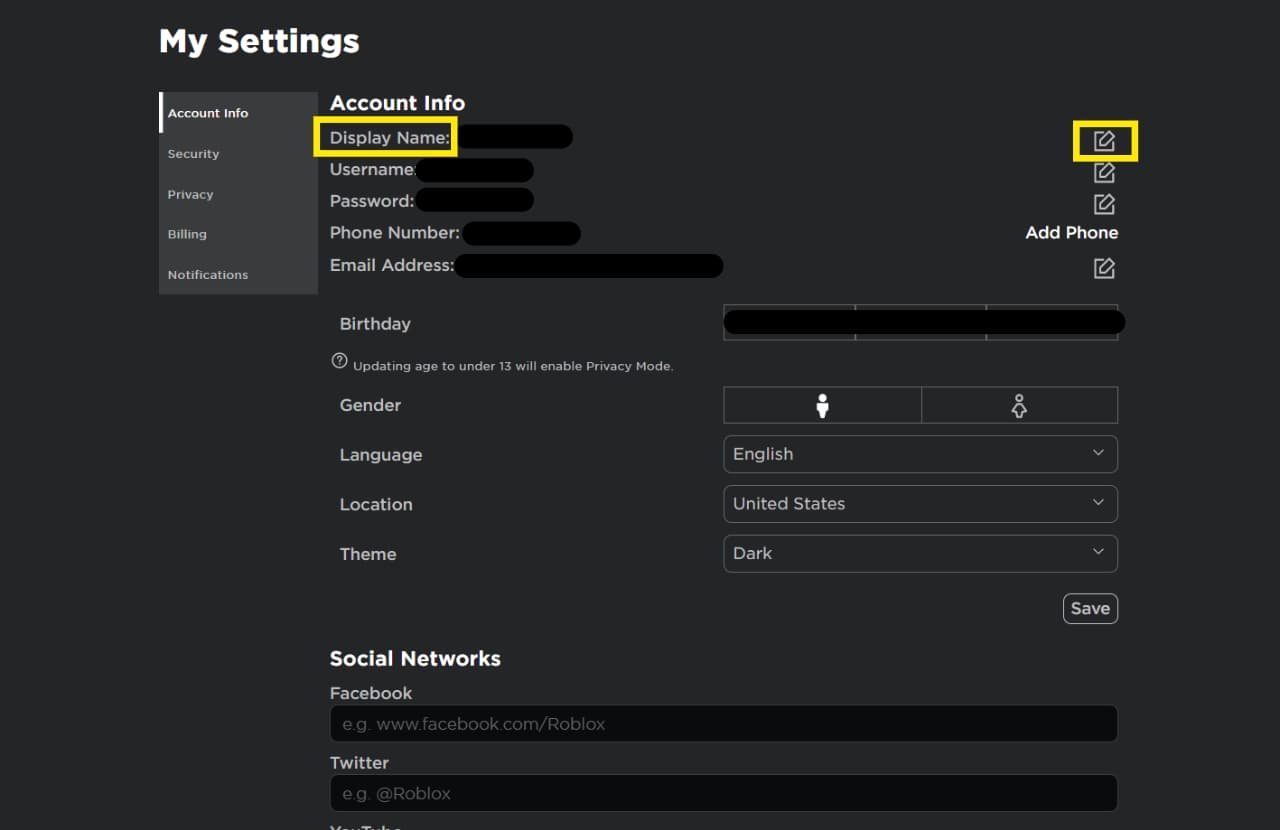The height and width of the screenshot is (830, 1280).
Task: Open the birthday year selector
Action: click(1055, 321)
